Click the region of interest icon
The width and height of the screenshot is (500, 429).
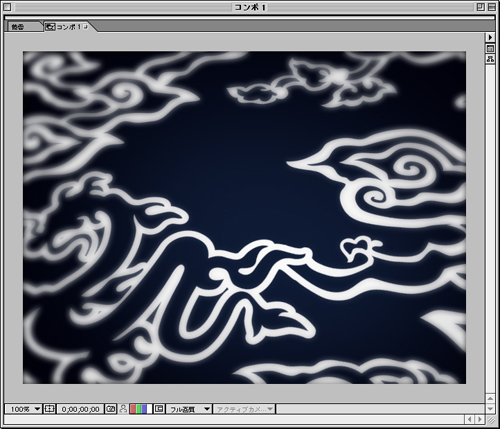159,409
